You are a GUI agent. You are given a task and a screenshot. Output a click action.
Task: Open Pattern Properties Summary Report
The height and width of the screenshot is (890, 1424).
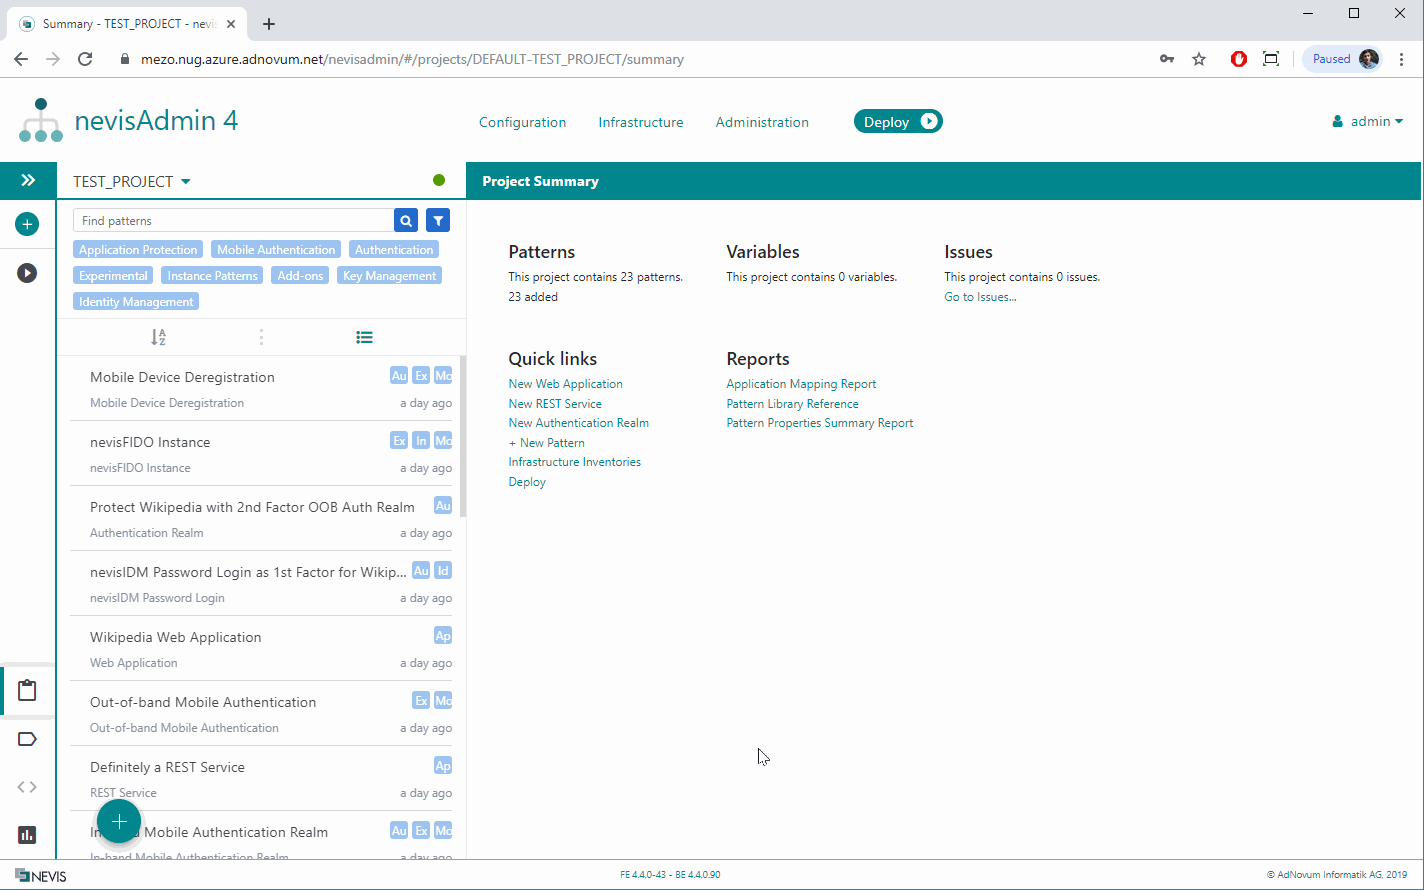point(819,423)
